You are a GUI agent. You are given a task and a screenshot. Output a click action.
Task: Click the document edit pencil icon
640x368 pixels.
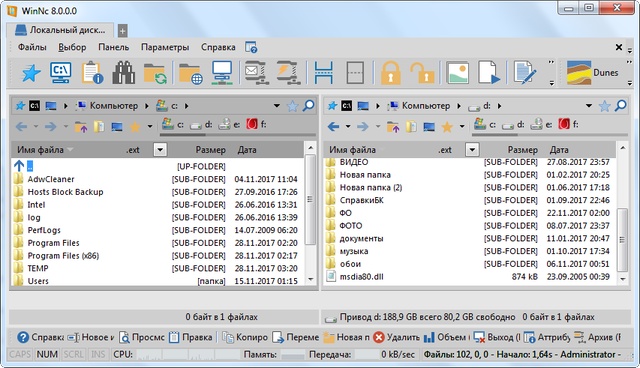pos(524,73)
